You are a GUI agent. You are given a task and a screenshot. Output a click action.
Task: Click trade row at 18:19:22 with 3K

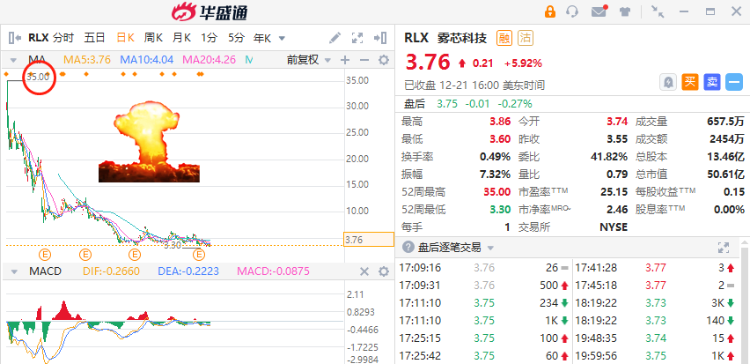[x=655, y=303]
